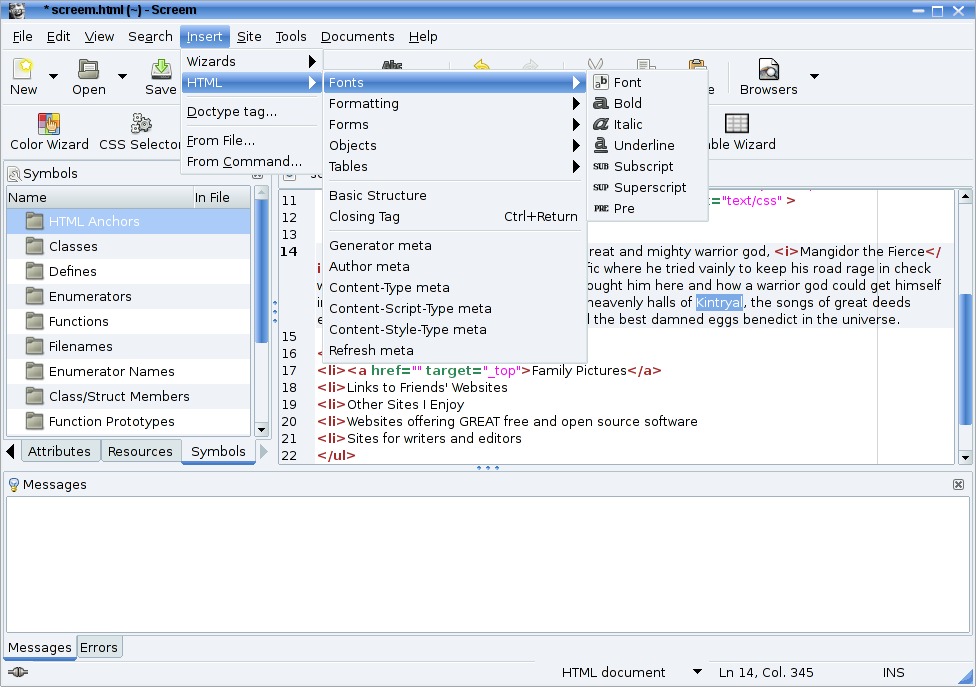976x687 pixels.
Task: Open dropdown arrow next to New
Action: click(x=54, y=76)
